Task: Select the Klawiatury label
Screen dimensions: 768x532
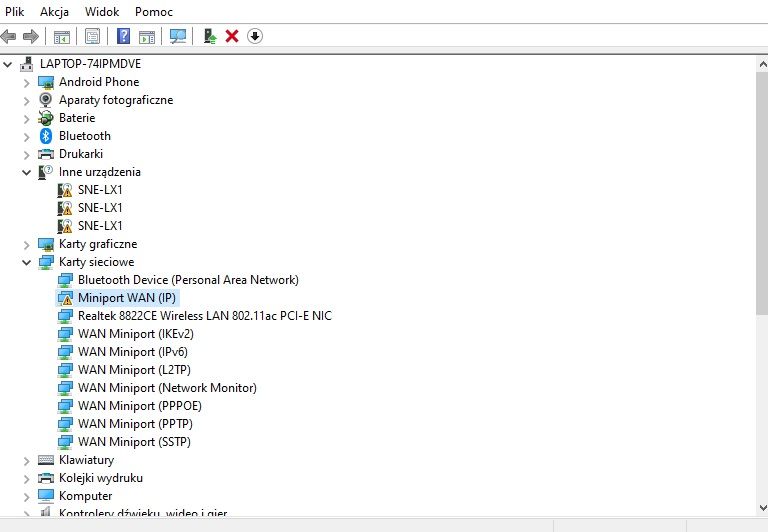Action: [x=86, y=460]
